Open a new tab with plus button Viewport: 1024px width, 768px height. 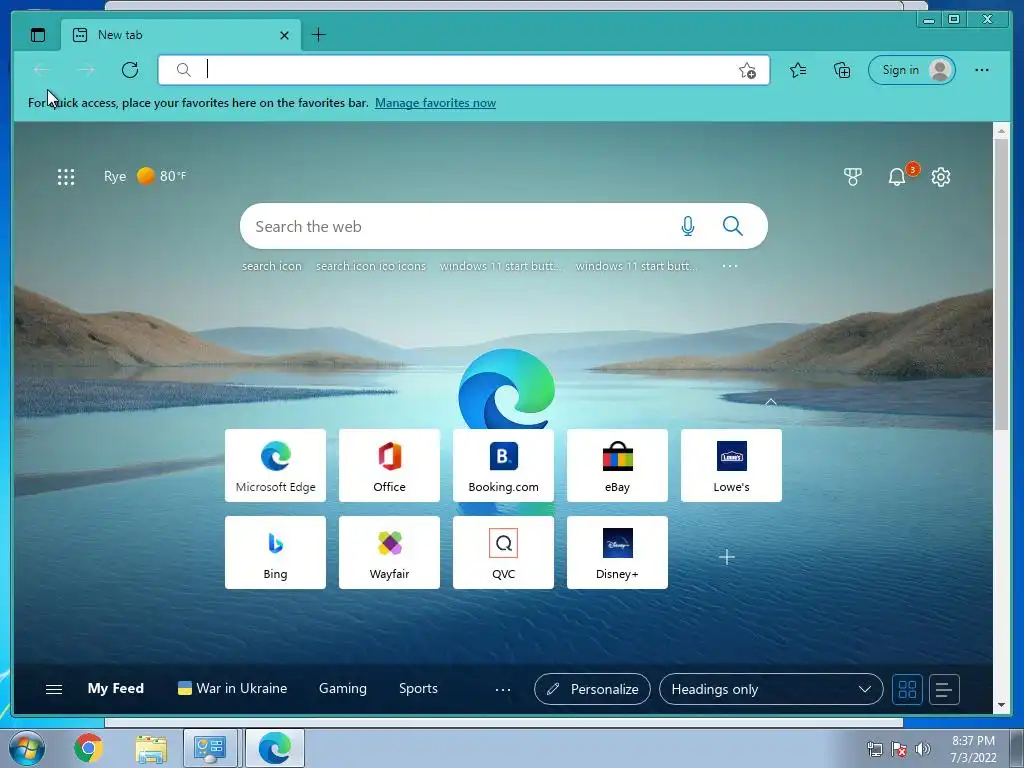[x=319, y=35]
